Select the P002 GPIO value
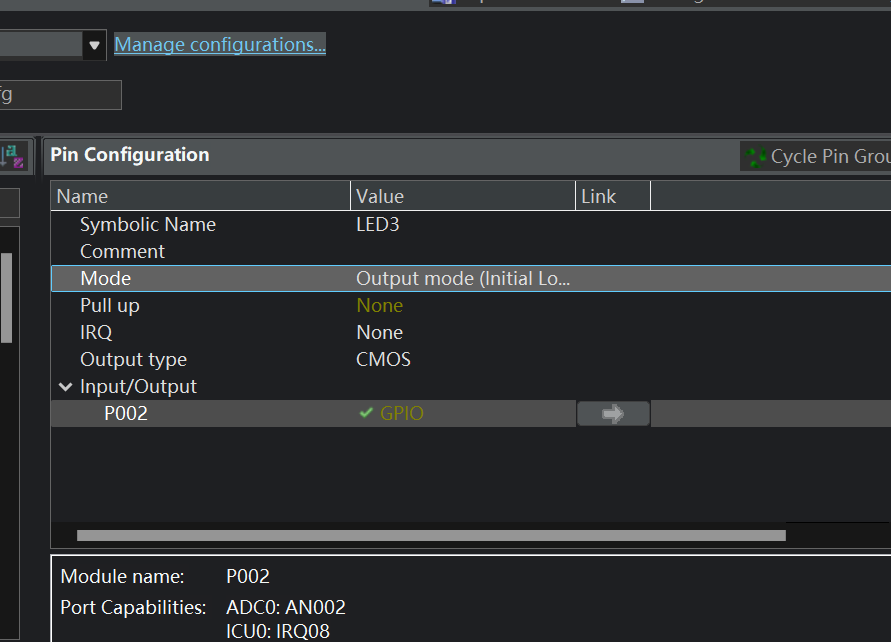The image size is (891, 642). point(402,414)
